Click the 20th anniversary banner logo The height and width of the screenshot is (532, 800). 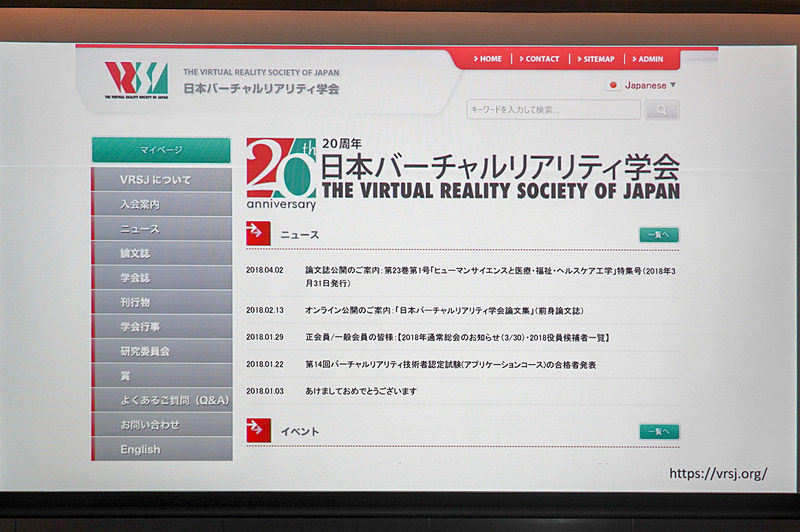pyautogui.click(x=281, y=174)
